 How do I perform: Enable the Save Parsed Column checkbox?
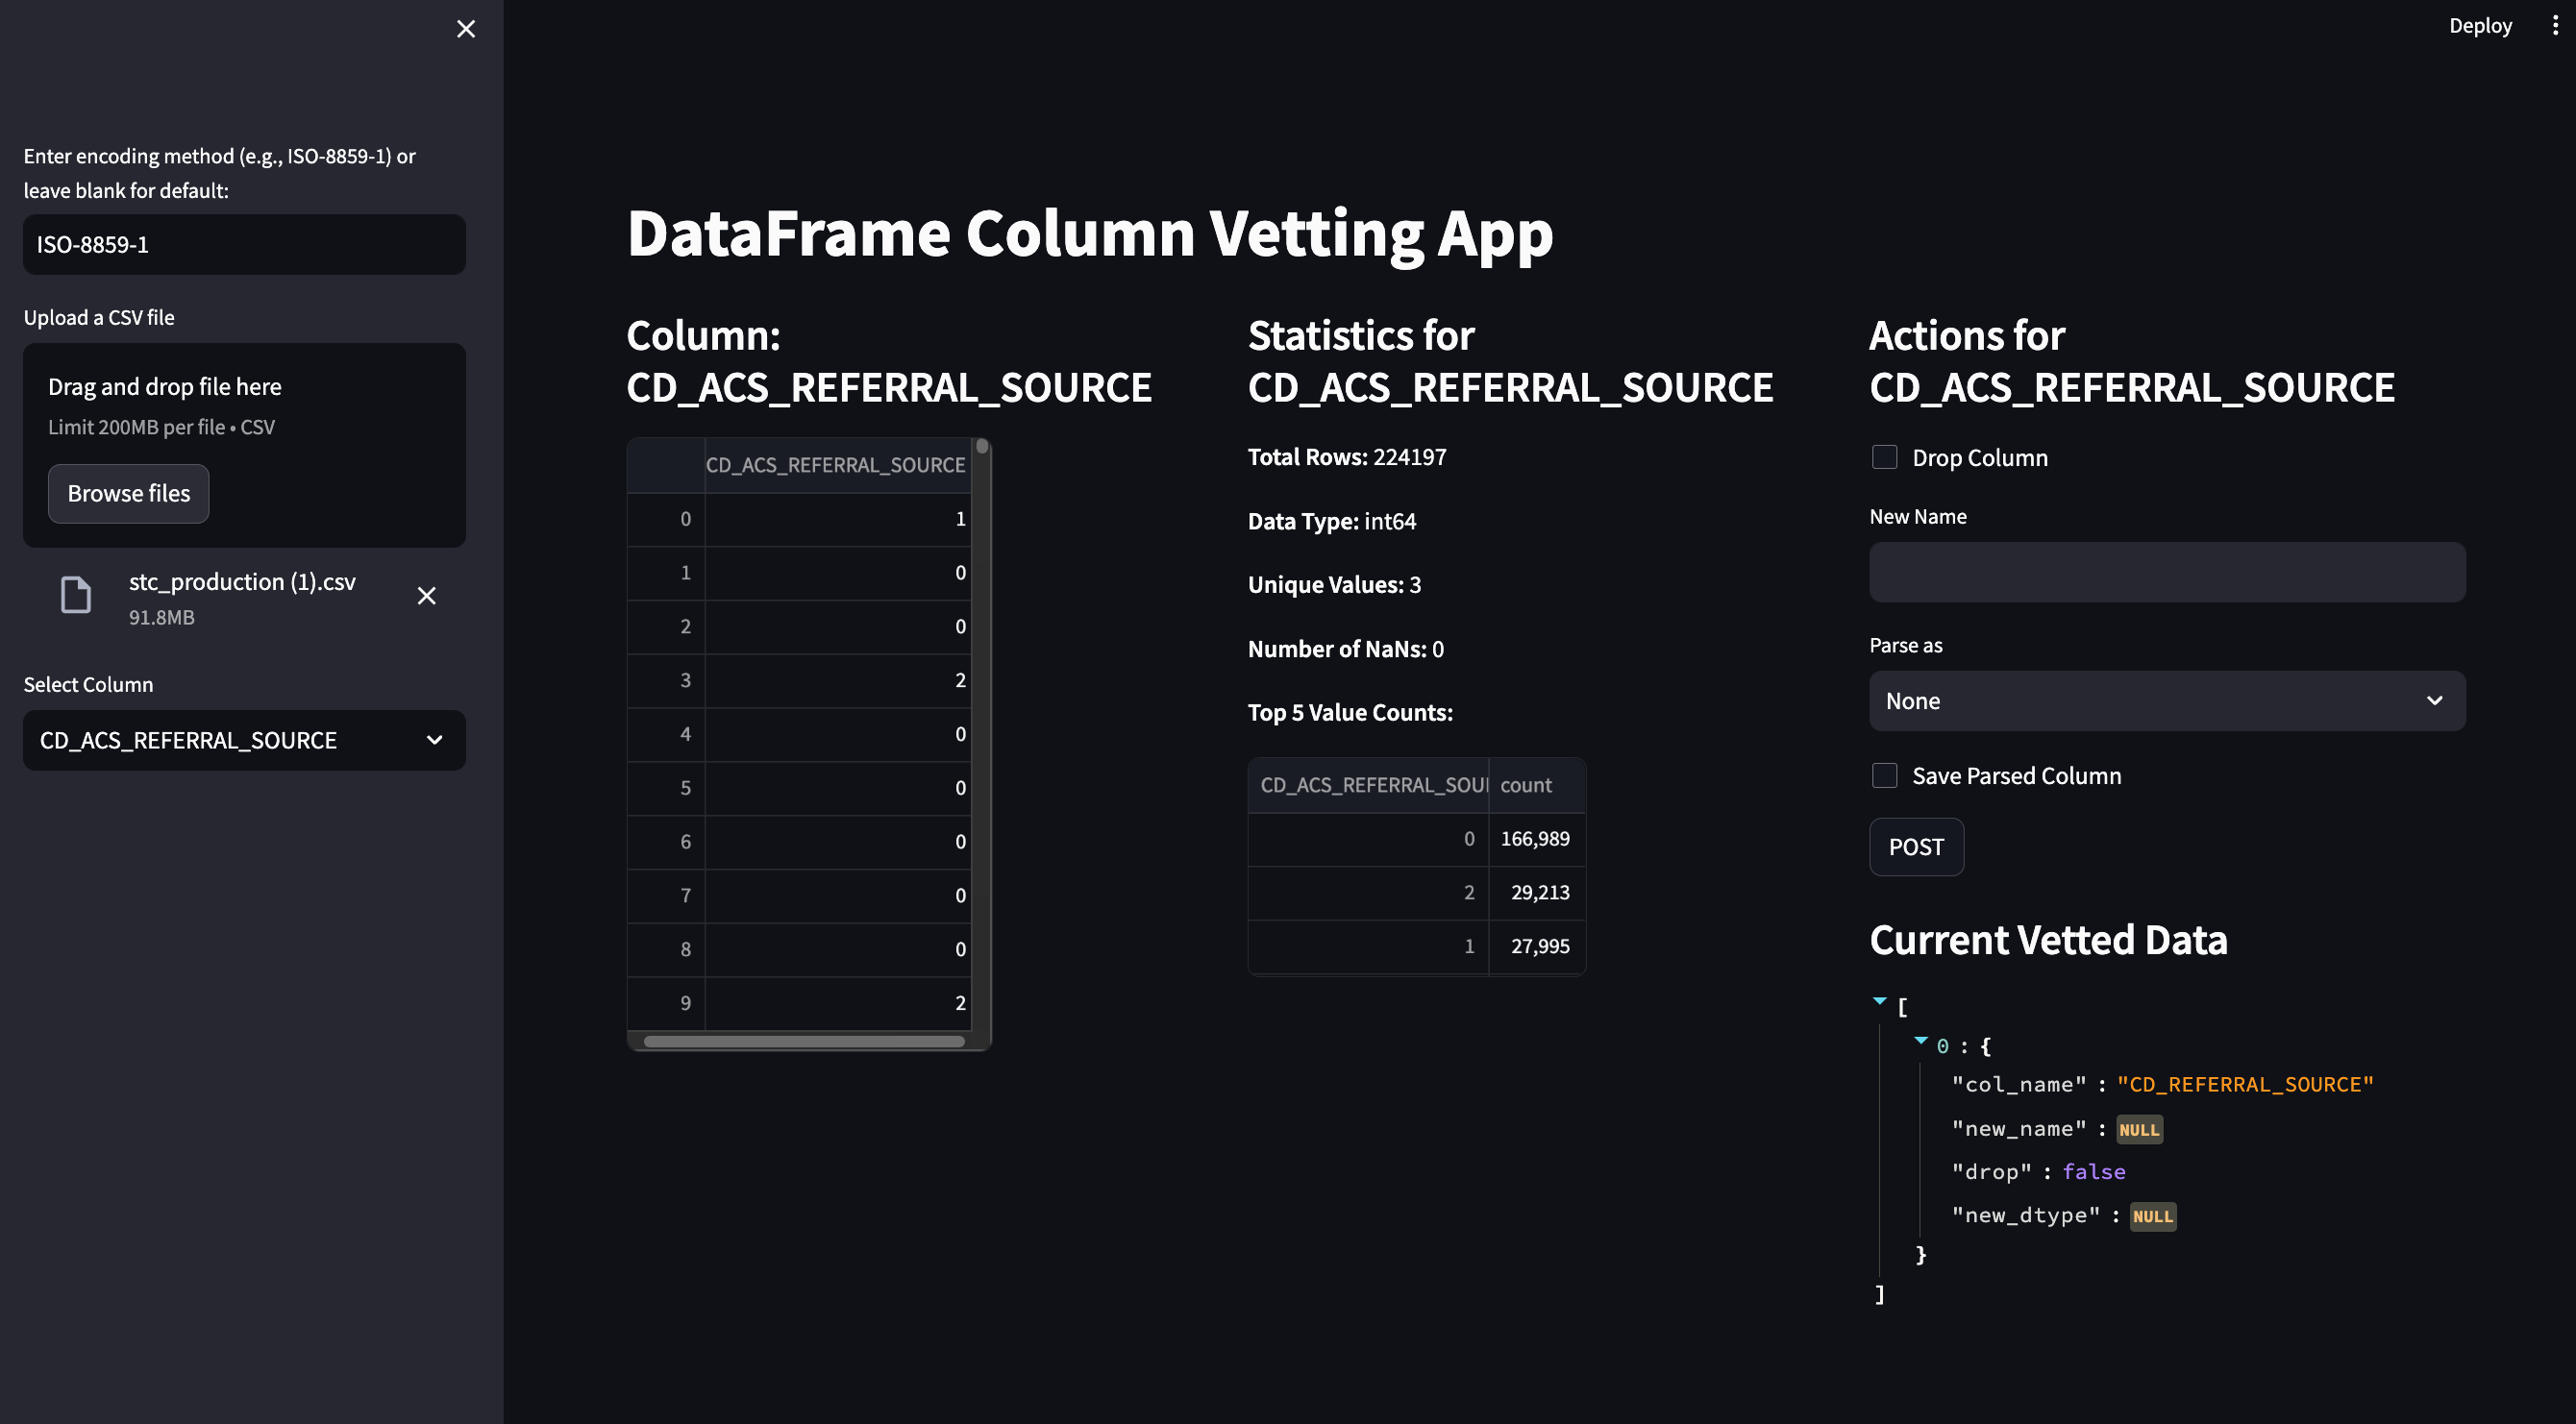[1885, 775]
